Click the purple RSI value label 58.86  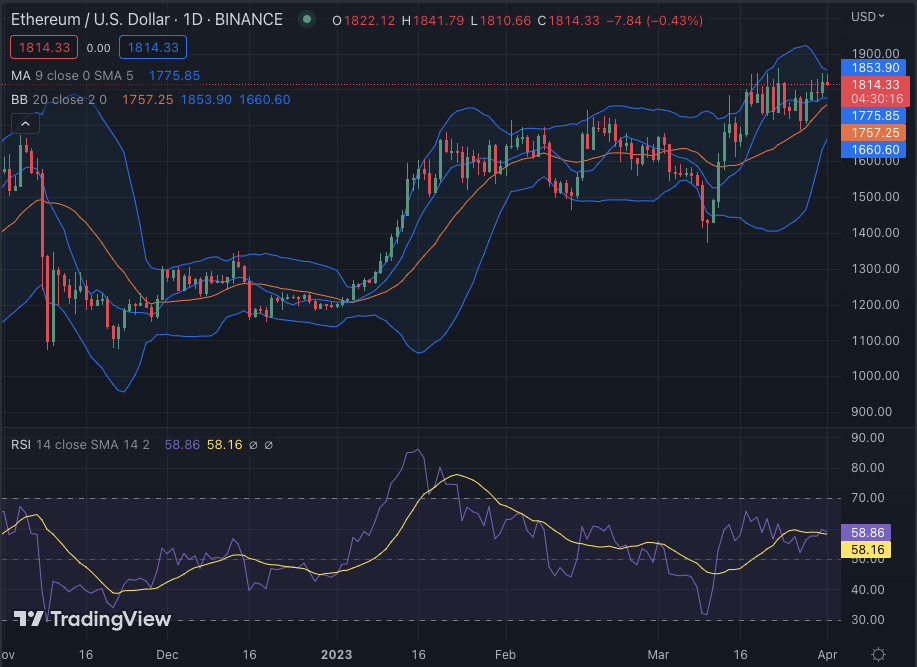pos(867,533)
